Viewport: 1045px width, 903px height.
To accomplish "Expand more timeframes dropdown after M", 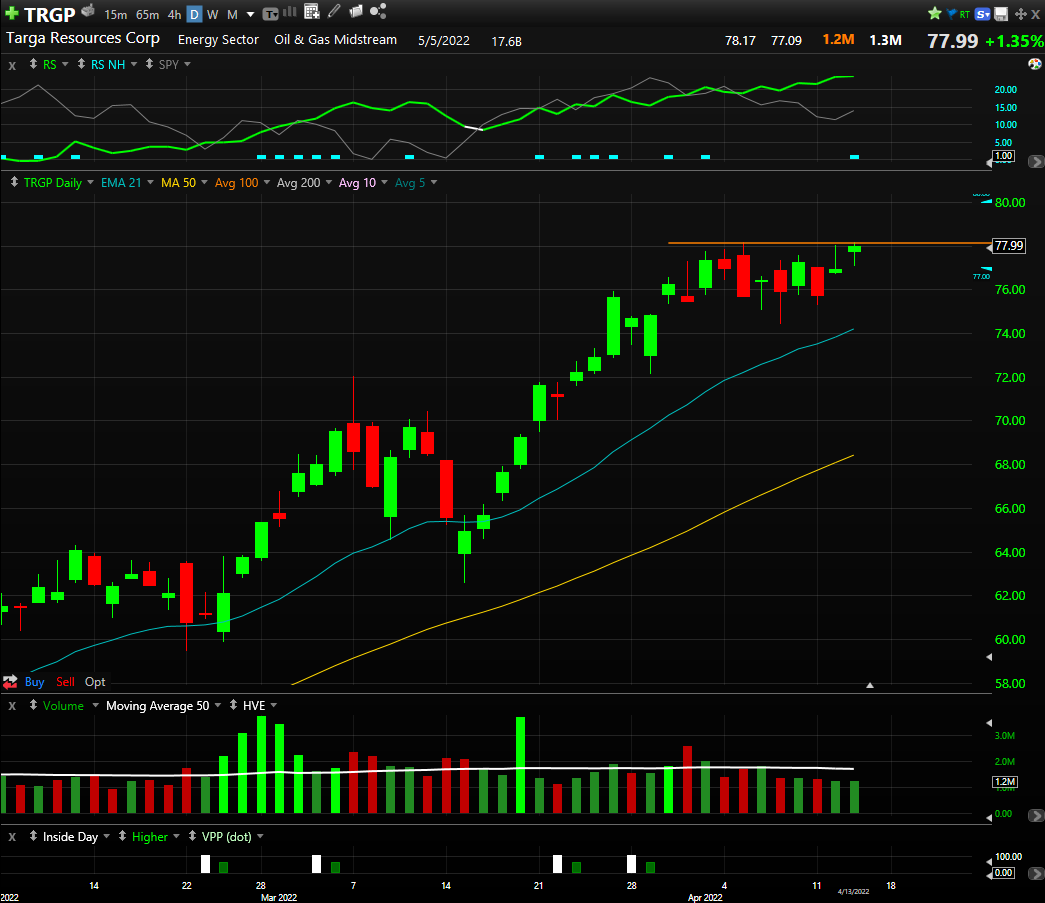I will click(x=251, y=15).
